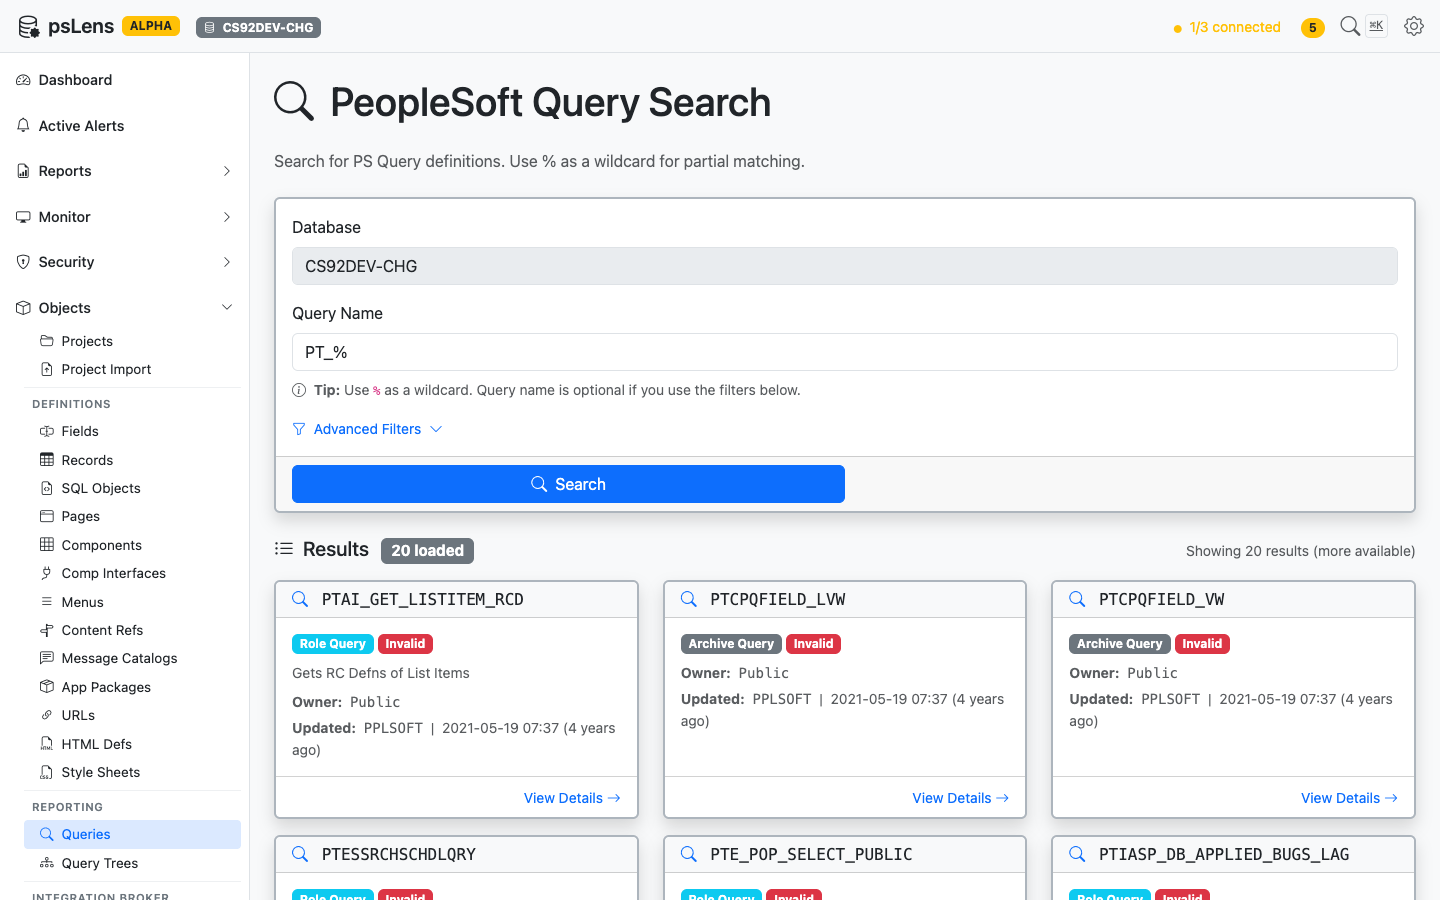Click Role Query badge on PTAI_GET_LISTITEM_RCD
Viewport: 1440px width, 900px height.
[x=333, y=644]
